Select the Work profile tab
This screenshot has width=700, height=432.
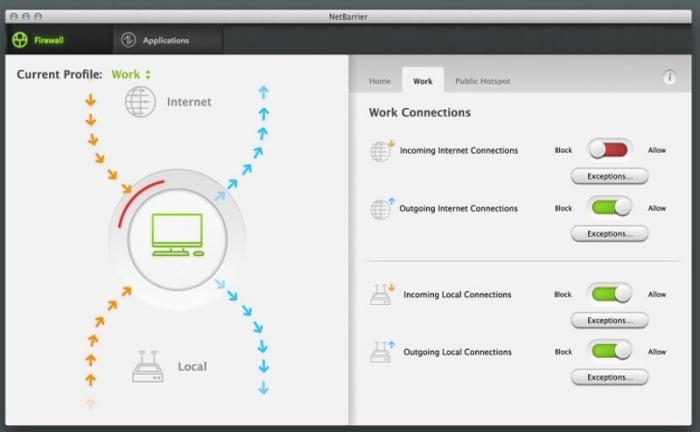point(423,81)
